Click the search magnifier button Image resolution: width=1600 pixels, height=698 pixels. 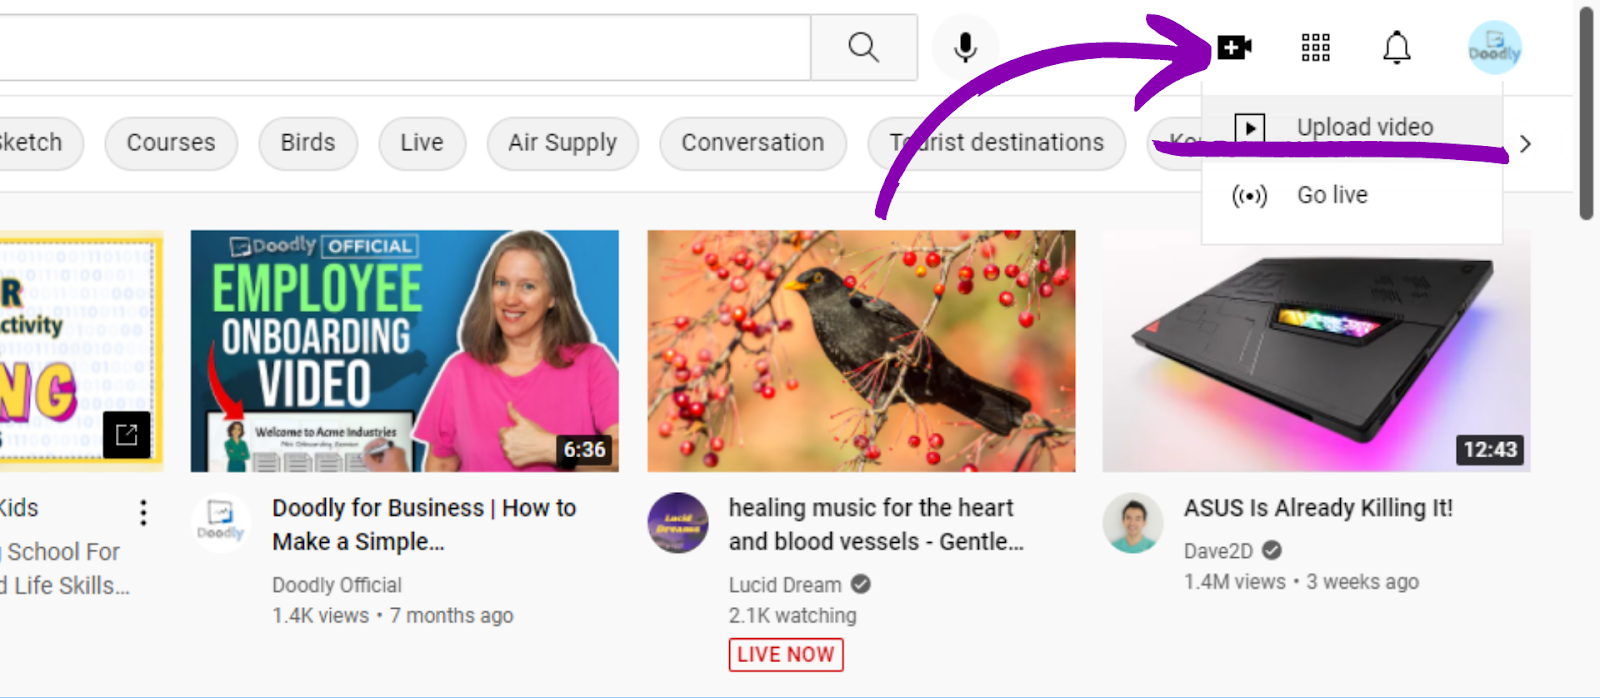pyautogui.click(x=864, y=47)
